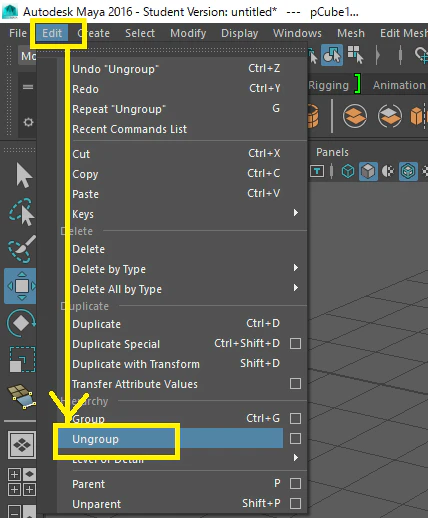Close the open Edit menu header
This screenshot has height=518, width=428.
(x=52, y=33)
